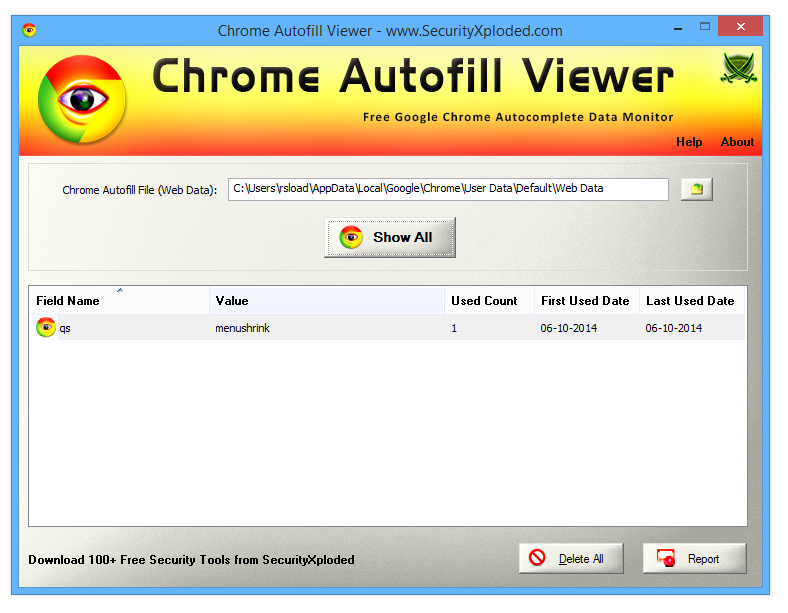
Task: Close the Chrome Autofill Viewer window
Action: pos(741,27)
